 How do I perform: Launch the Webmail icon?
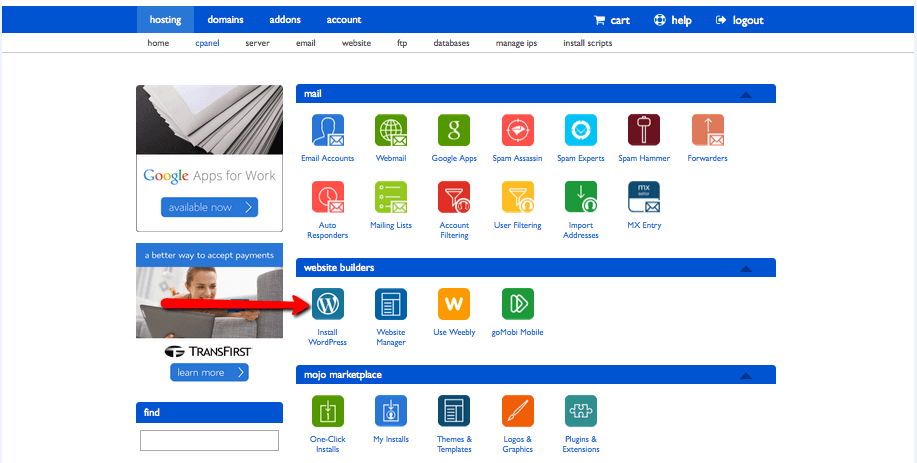391,130
